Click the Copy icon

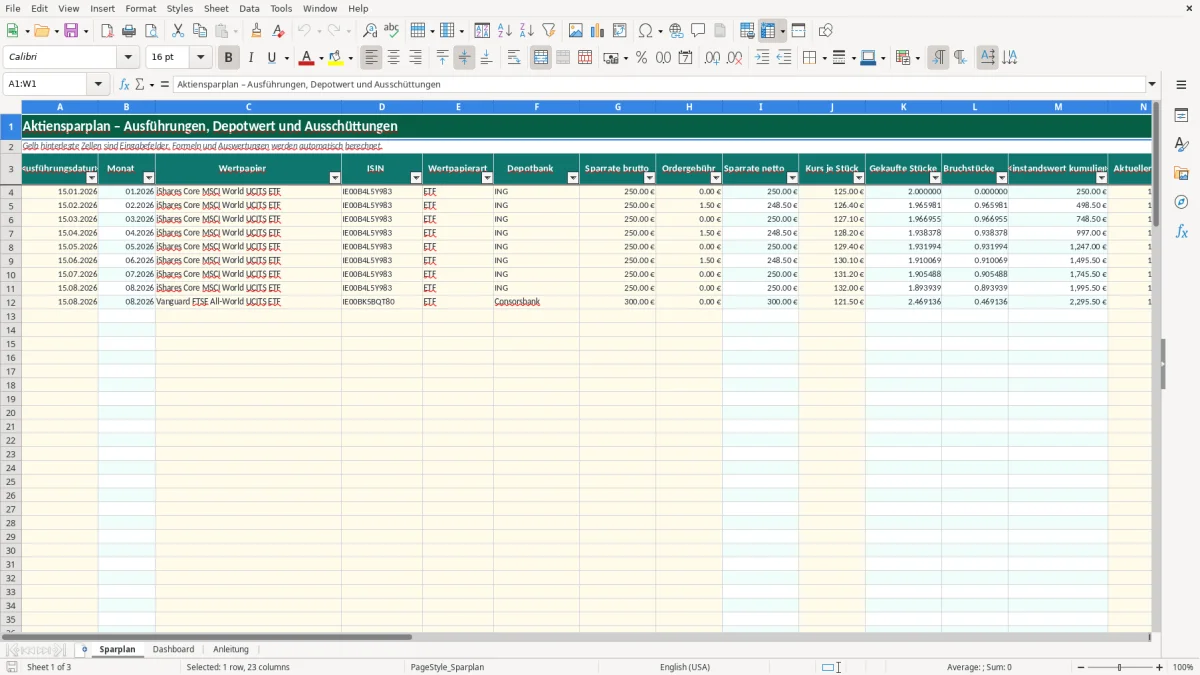(200, 31)
